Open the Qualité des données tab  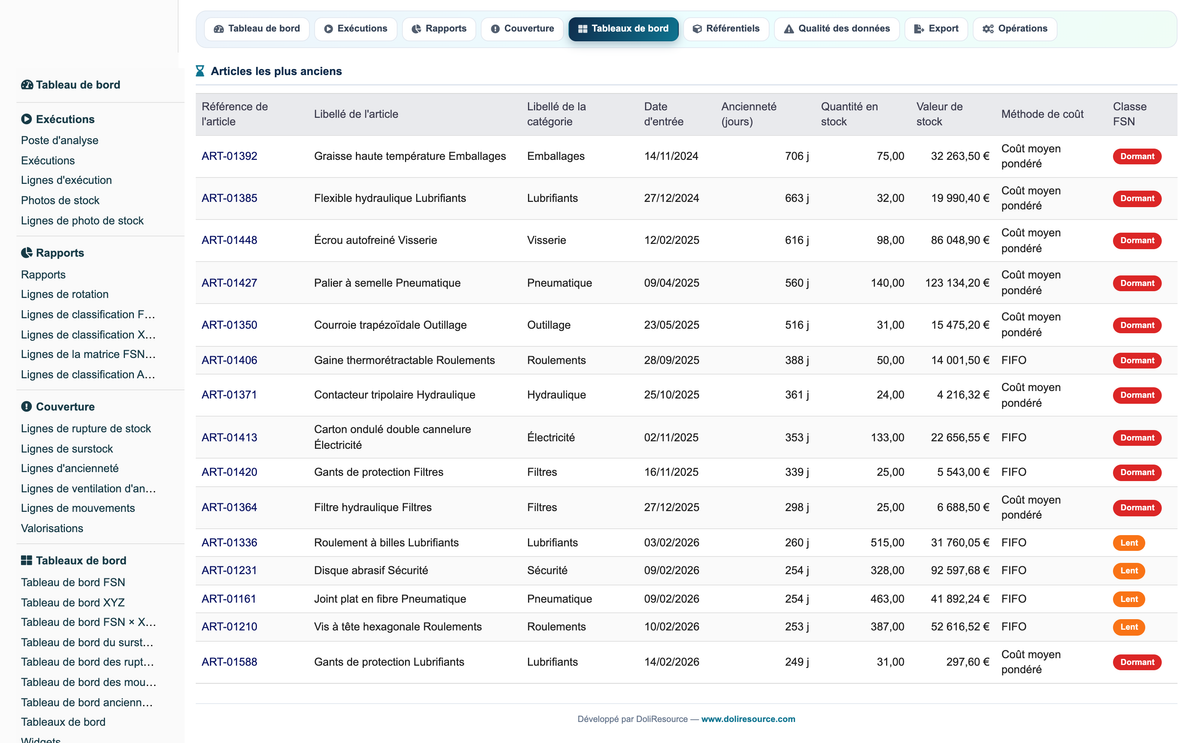837,29
